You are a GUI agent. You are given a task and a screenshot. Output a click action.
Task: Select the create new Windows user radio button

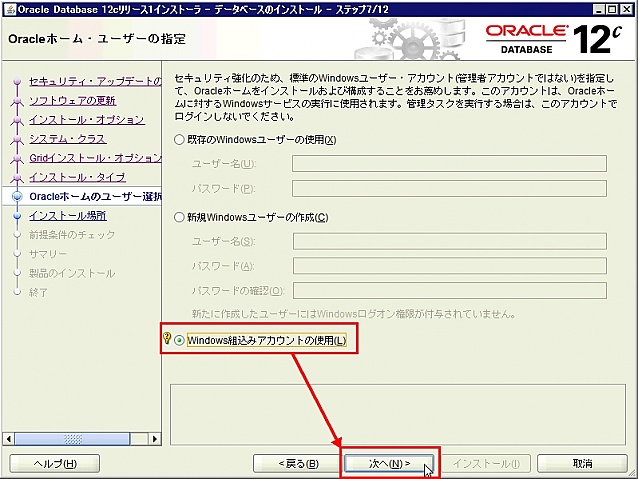(179, 217)
